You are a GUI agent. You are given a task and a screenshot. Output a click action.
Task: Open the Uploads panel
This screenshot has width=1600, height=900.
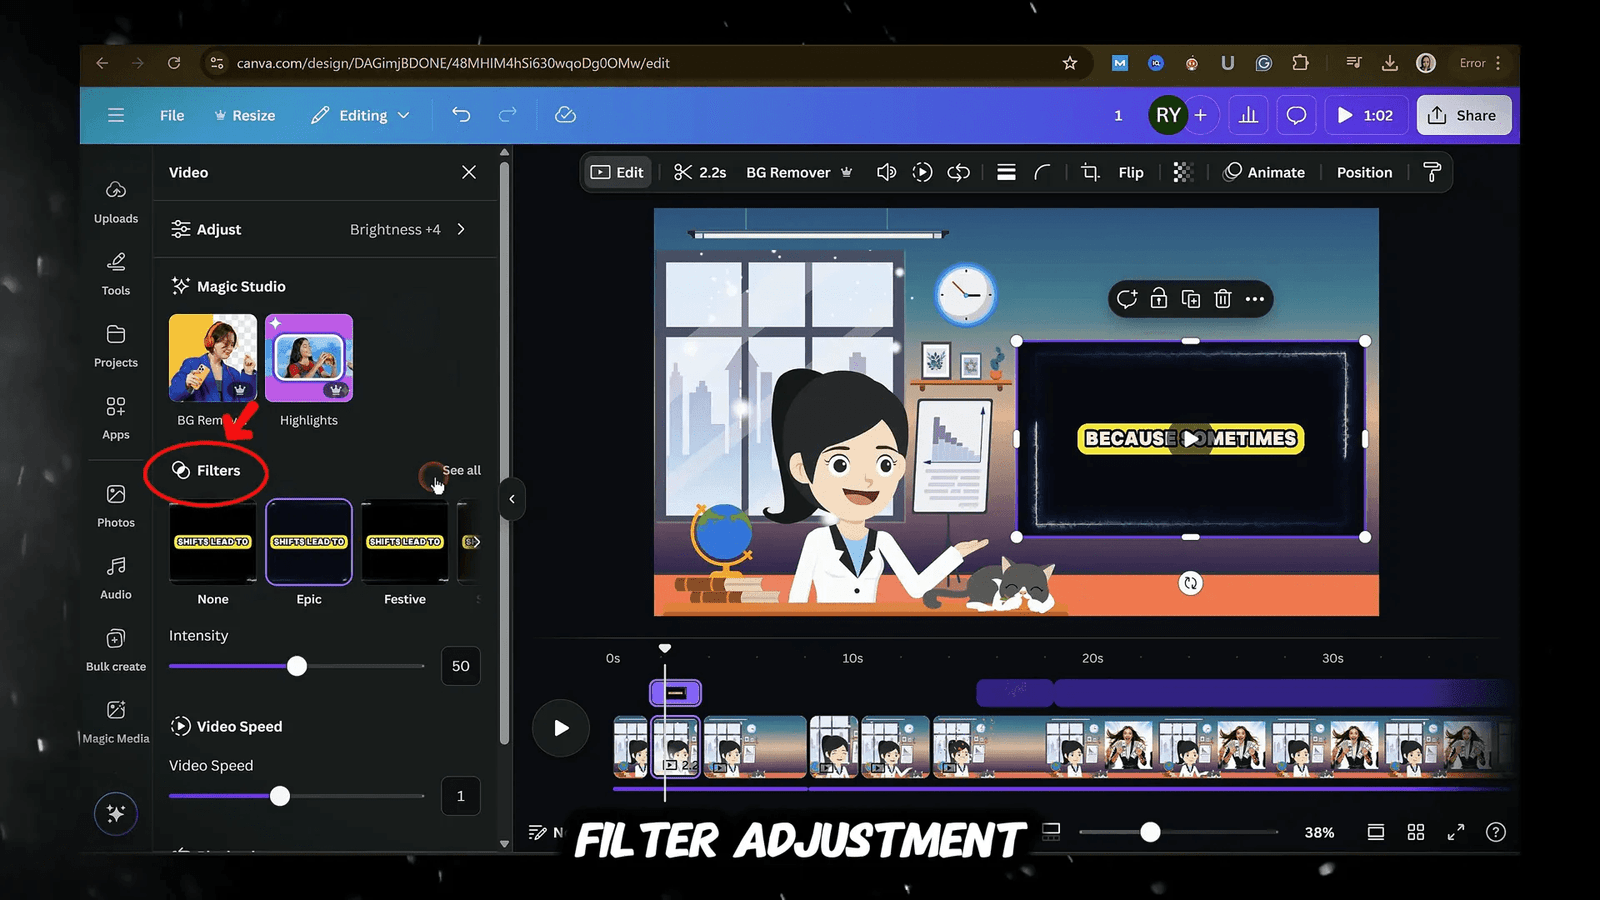(x=115, y=201)
